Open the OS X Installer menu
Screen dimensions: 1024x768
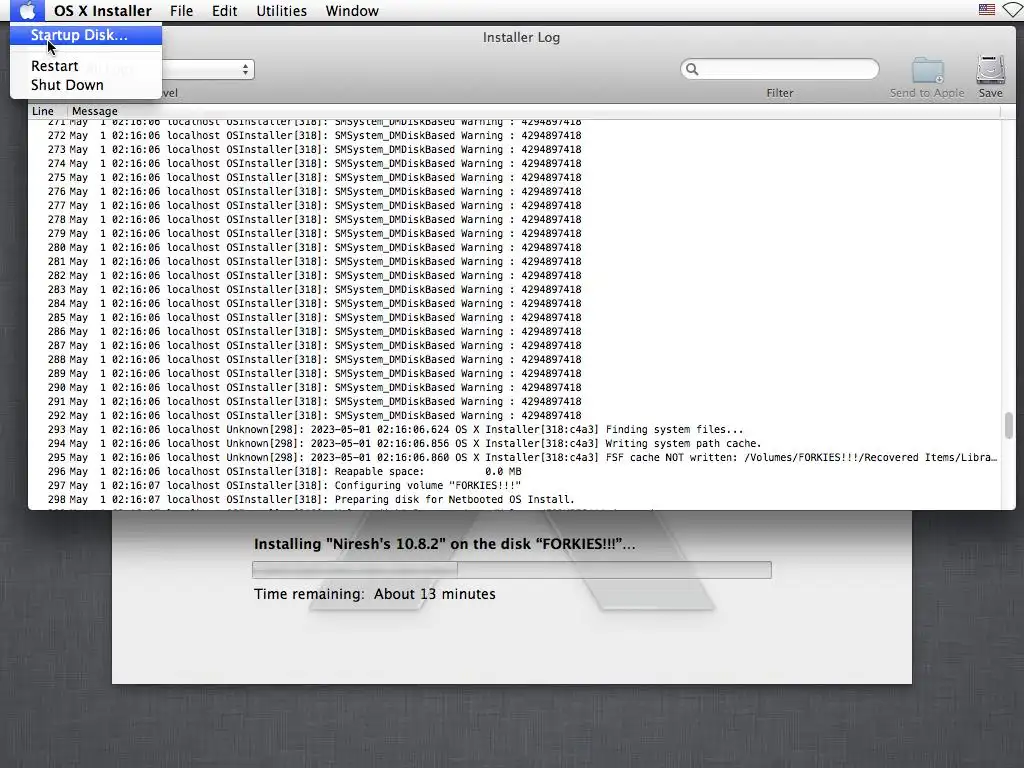103,10
